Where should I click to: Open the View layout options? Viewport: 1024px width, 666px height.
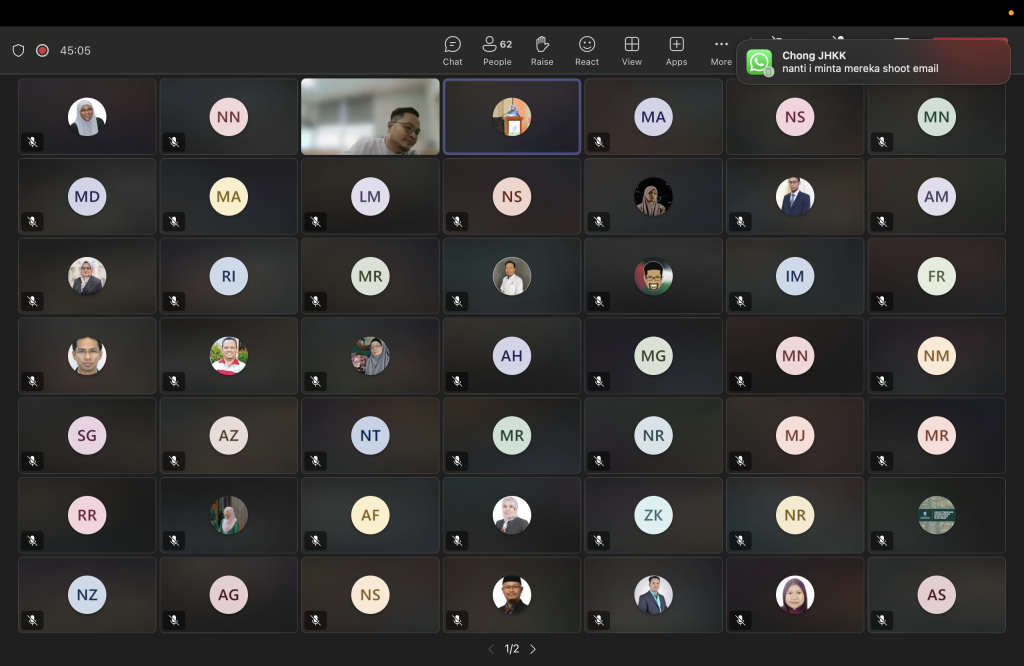[x=632, y=51]
